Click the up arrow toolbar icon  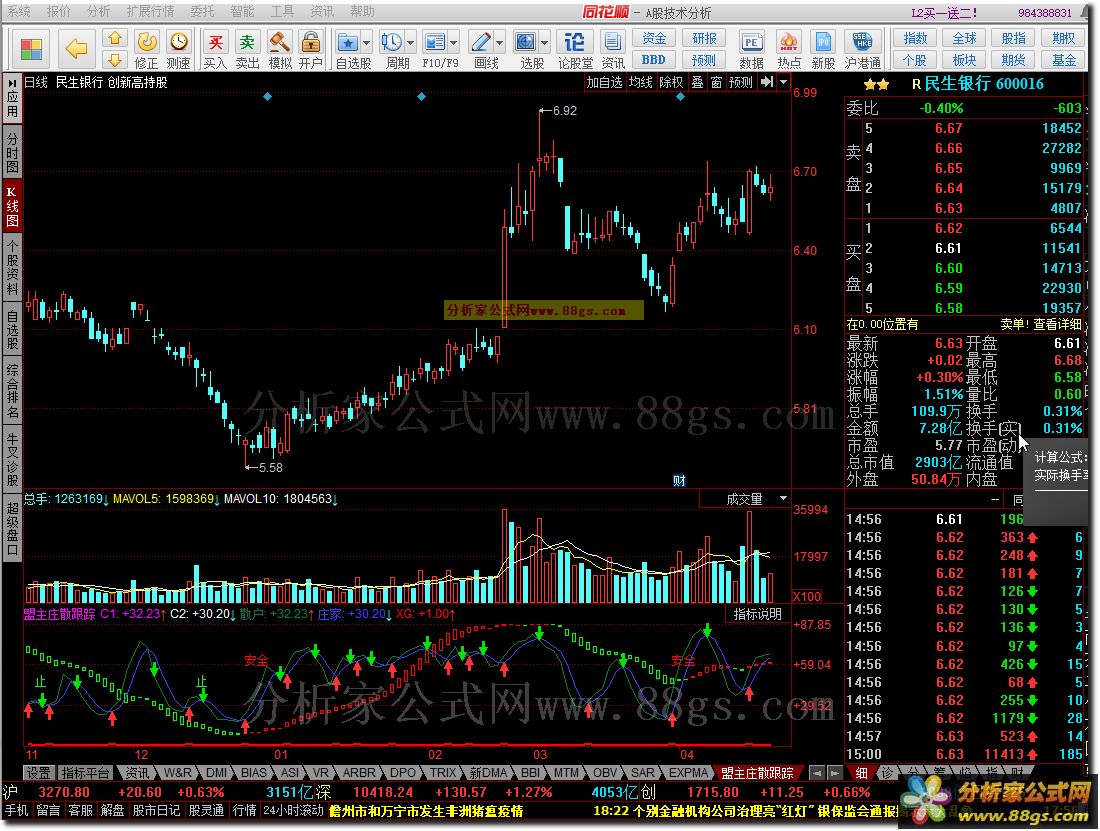pos(115,38)
